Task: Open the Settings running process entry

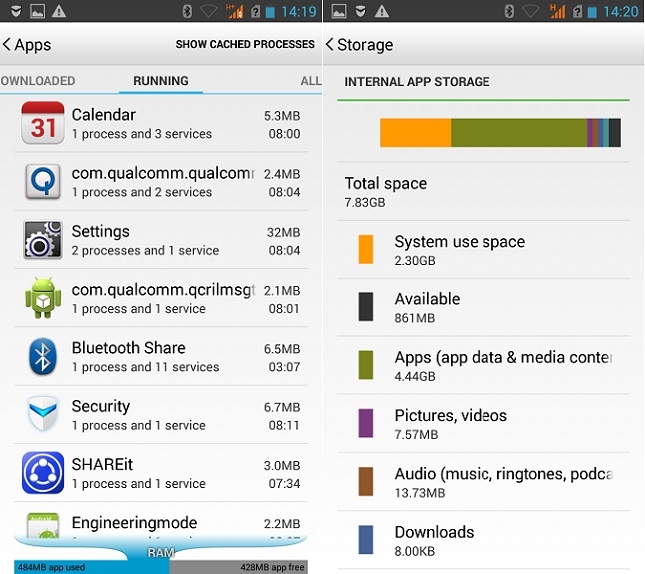Action: point(161,240)
